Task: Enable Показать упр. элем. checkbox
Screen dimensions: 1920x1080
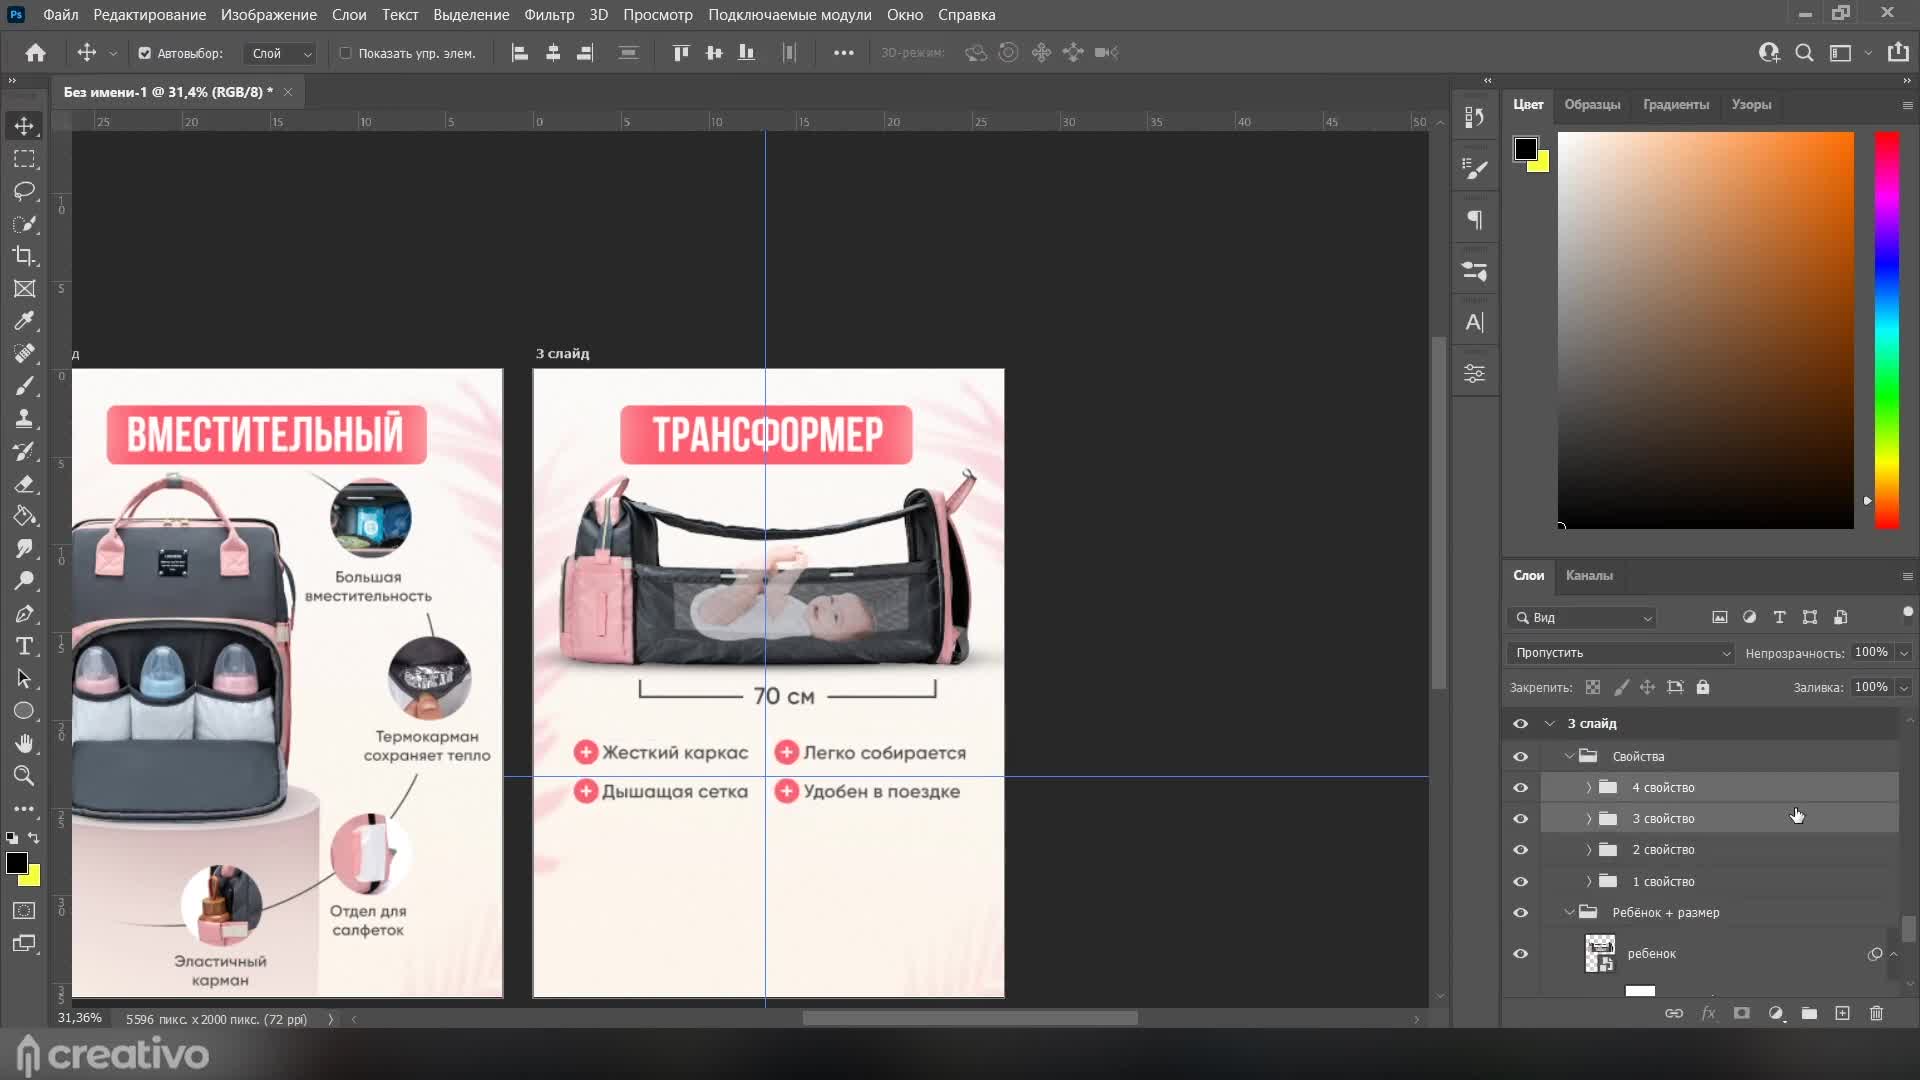Action: tap(346, 53)
